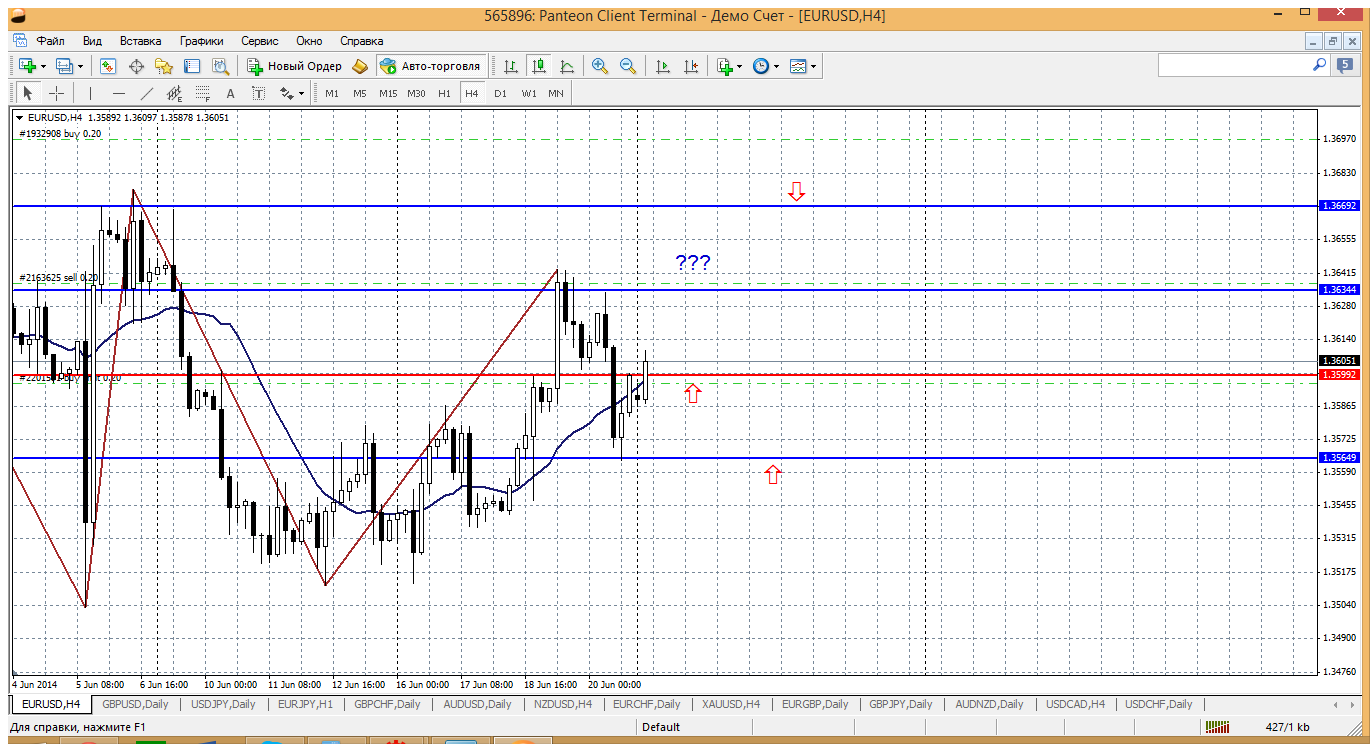This screenshot has width=1370, height=744.
Task: Expand the EURUSD,H4 chart title arrow
Action: click(x=20, y=117)
